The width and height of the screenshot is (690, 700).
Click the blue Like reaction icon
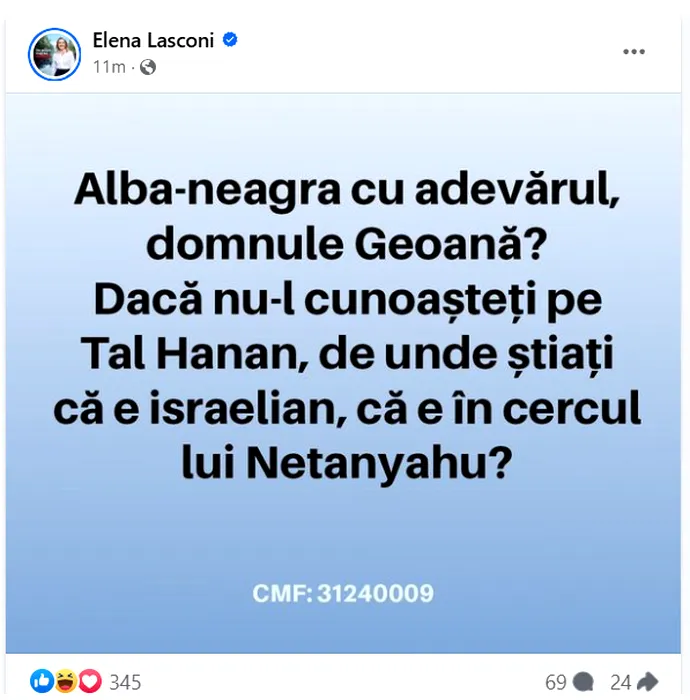point(42,682)
